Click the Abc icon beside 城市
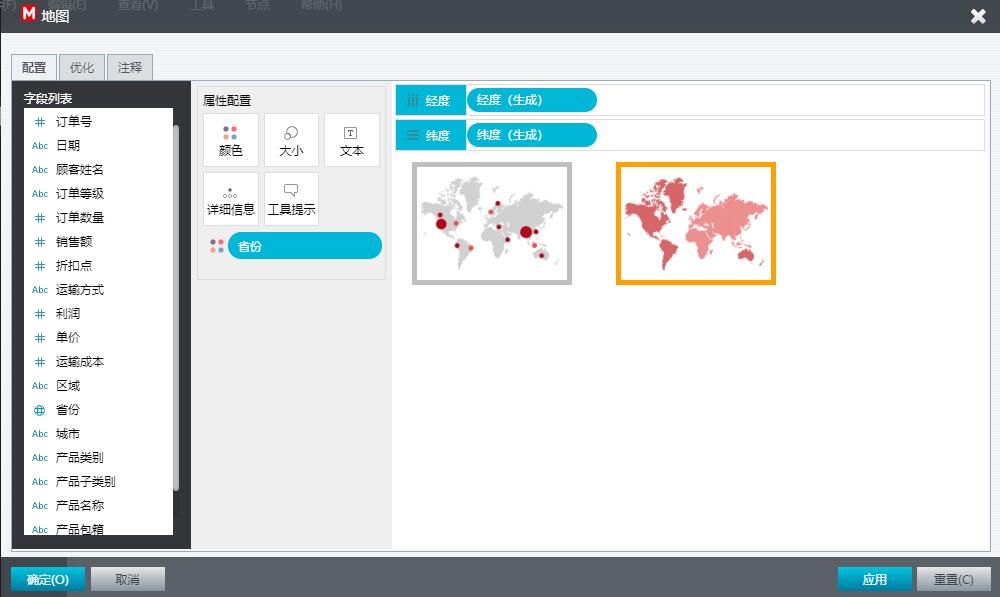1000x597 pixels. [40, 434]
